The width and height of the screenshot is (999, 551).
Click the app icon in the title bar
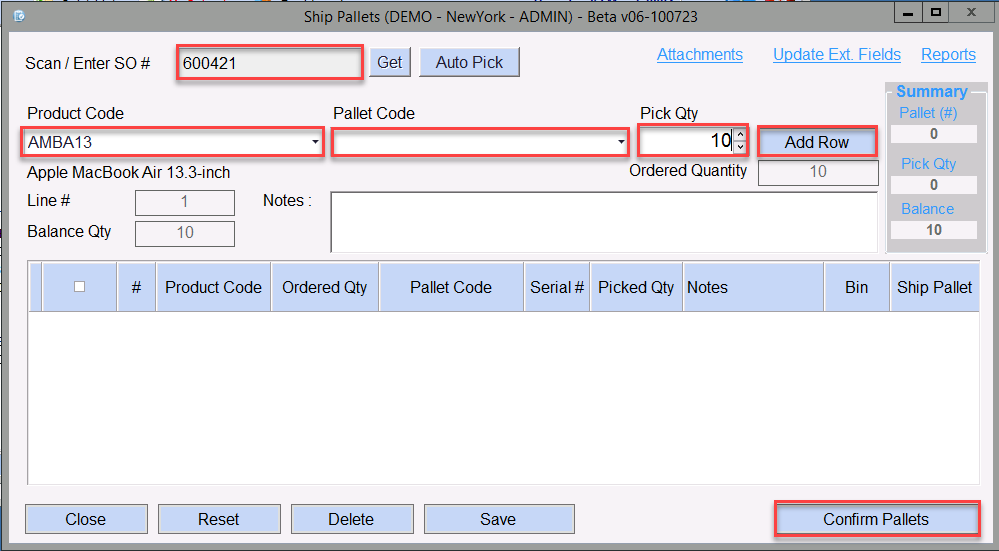coord(17,15)
